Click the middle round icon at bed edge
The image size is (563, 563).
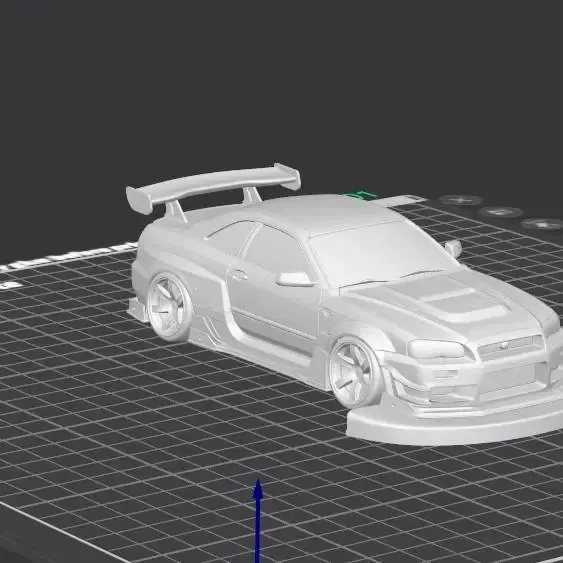(x=501, y=212)
